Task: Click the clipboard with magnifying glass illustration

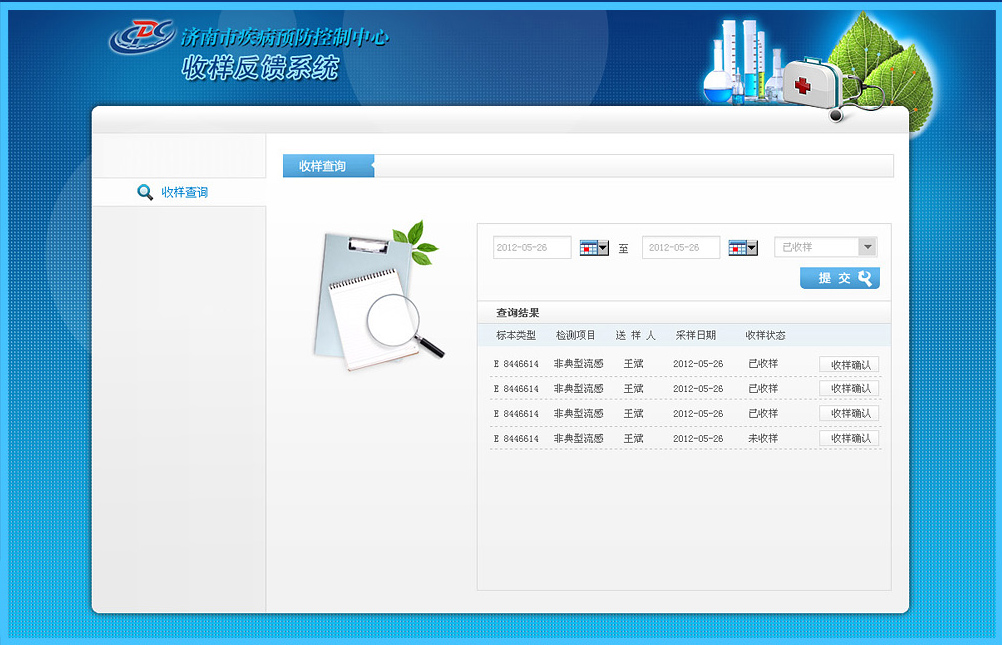Action: pyautogui.click(x=376, y=298)
